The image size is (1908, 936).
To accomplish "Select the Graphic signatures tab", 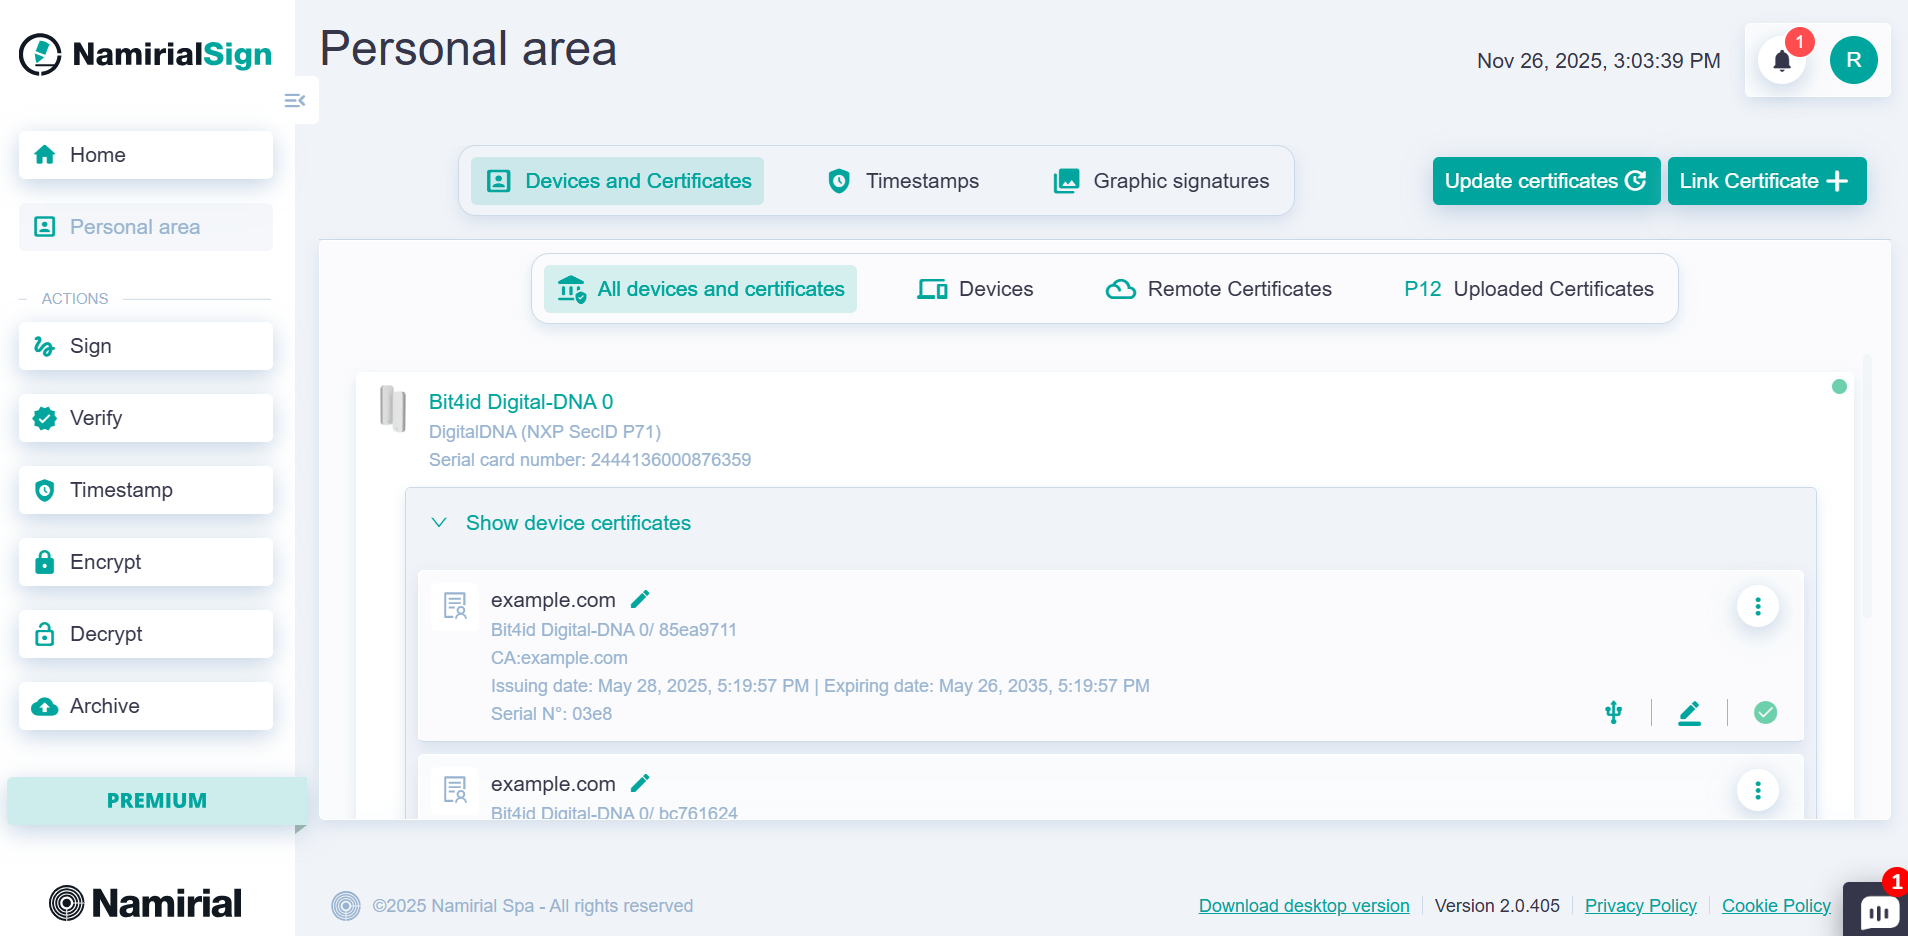I will click(x=1161, y=181).
